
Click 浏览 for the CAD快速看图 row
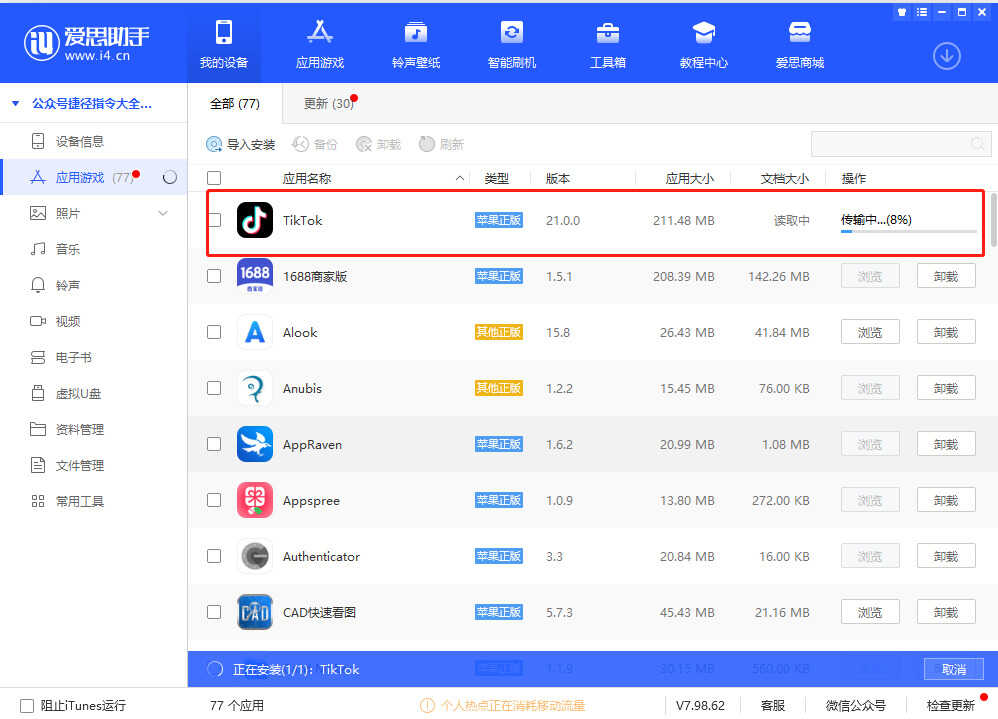[869, 612]
